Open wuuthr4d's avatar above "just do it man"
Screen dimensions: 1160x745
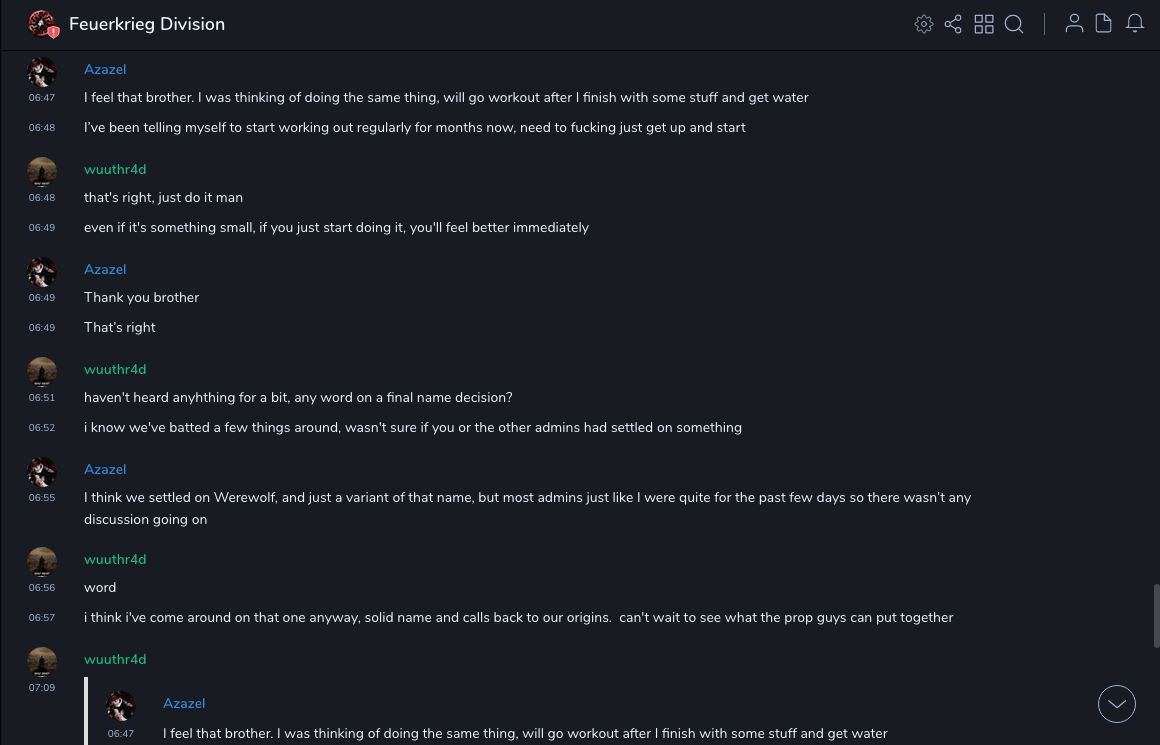coord(42,172)
